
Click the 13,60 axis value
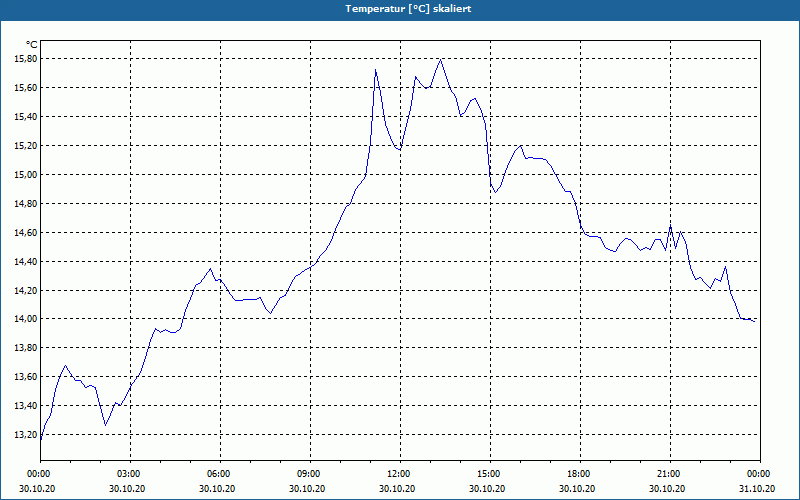(27, 377)
